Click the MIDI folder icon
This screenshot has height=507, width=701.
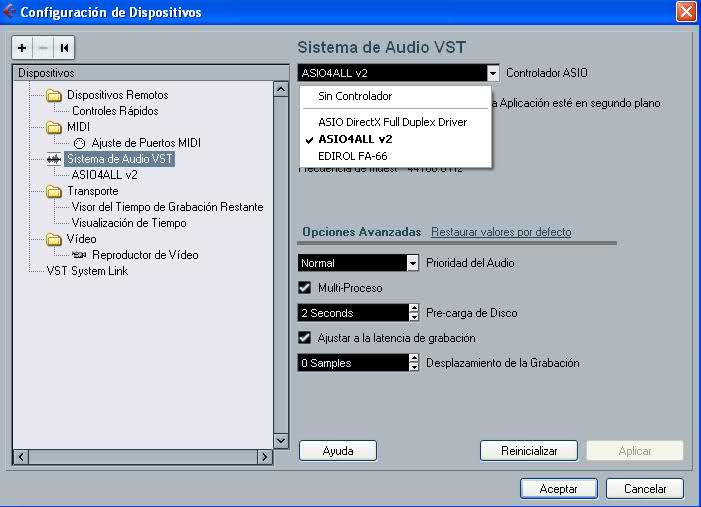tap(54, 127)
